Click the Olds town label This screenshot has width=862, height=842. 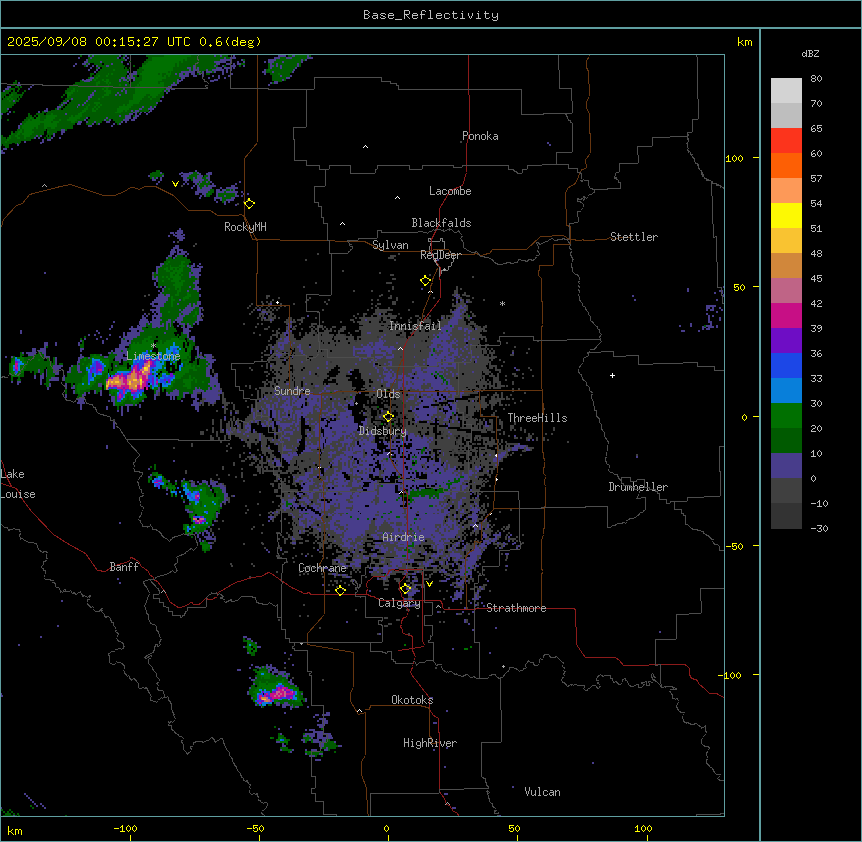point(388,394)
